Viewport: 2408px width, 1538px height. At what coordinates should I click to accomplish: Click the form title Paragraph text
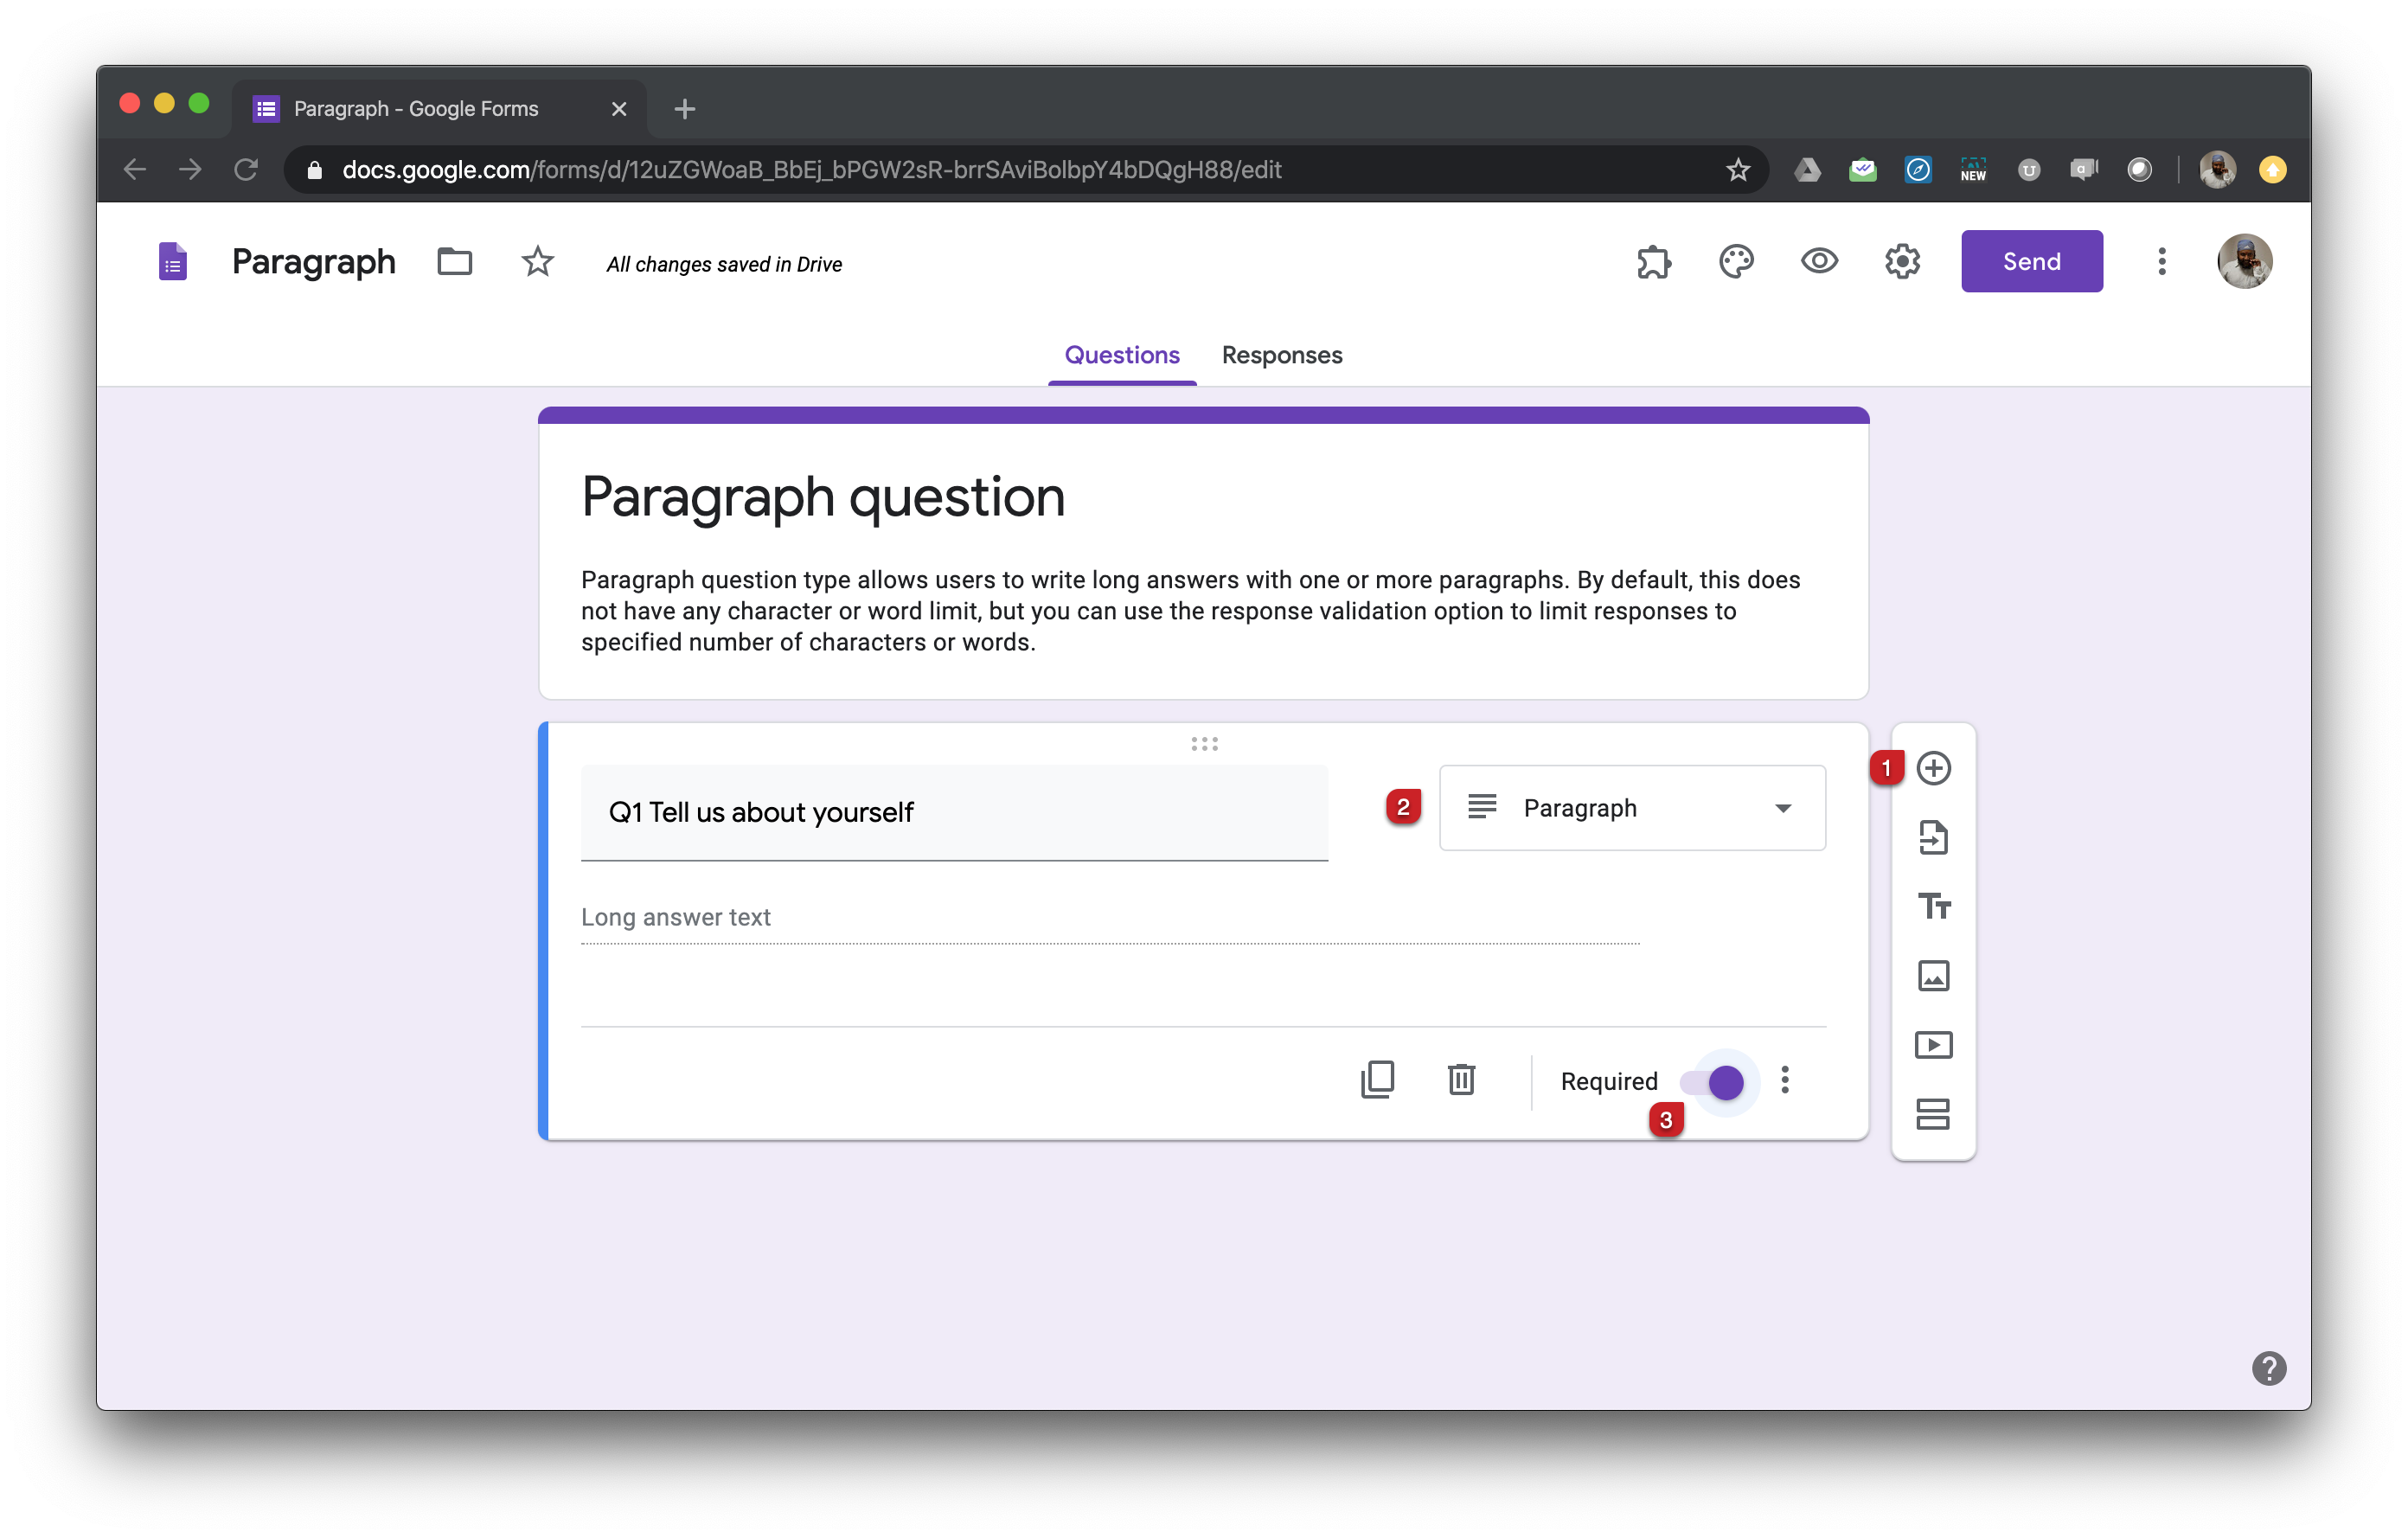(x=312, y=260)
